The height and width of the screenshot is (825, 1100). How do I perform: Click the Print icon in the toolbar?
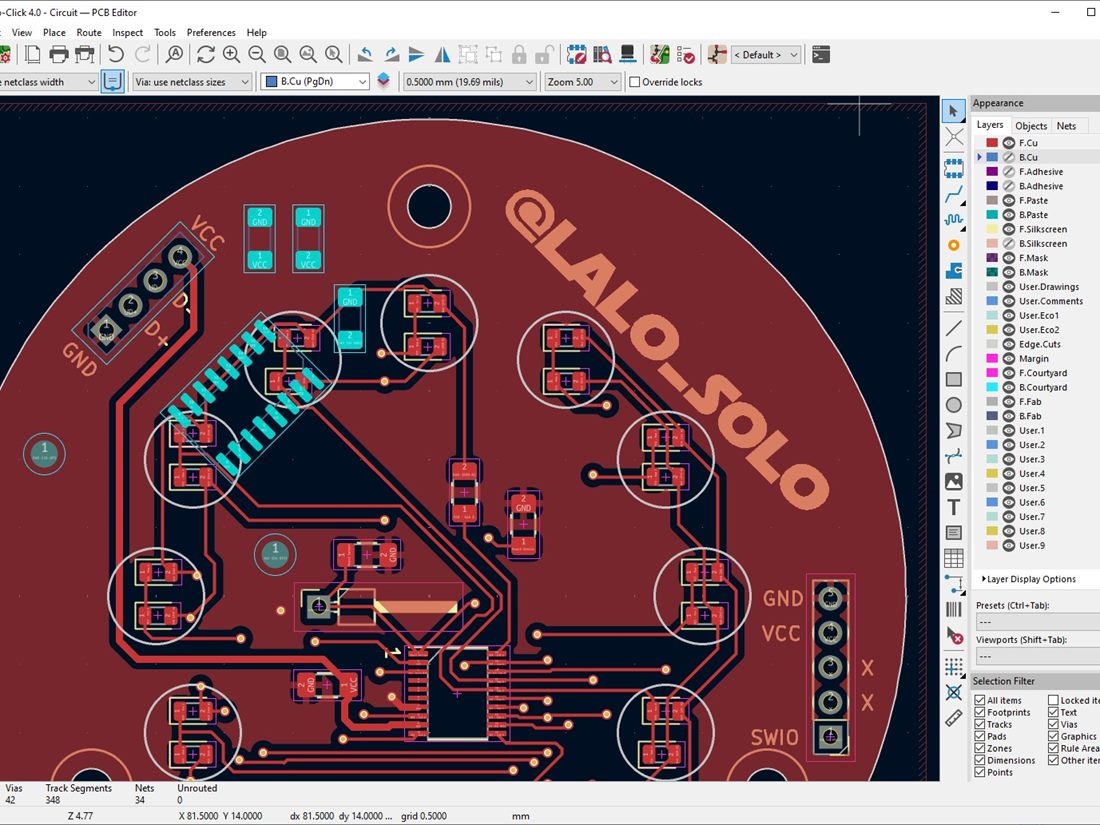click(x=59, y=55)
